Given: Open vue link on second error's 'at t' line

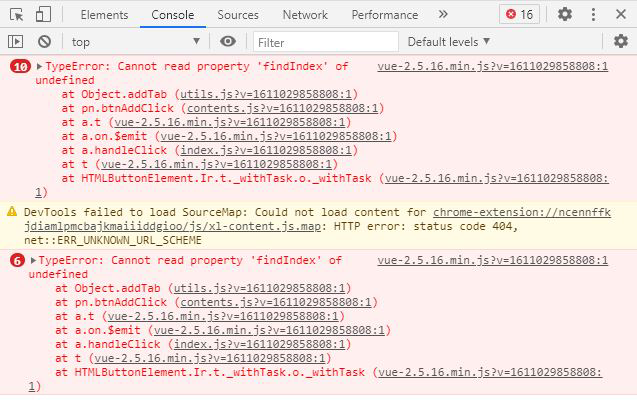Looking at the screenshot, I should (210, 358).
